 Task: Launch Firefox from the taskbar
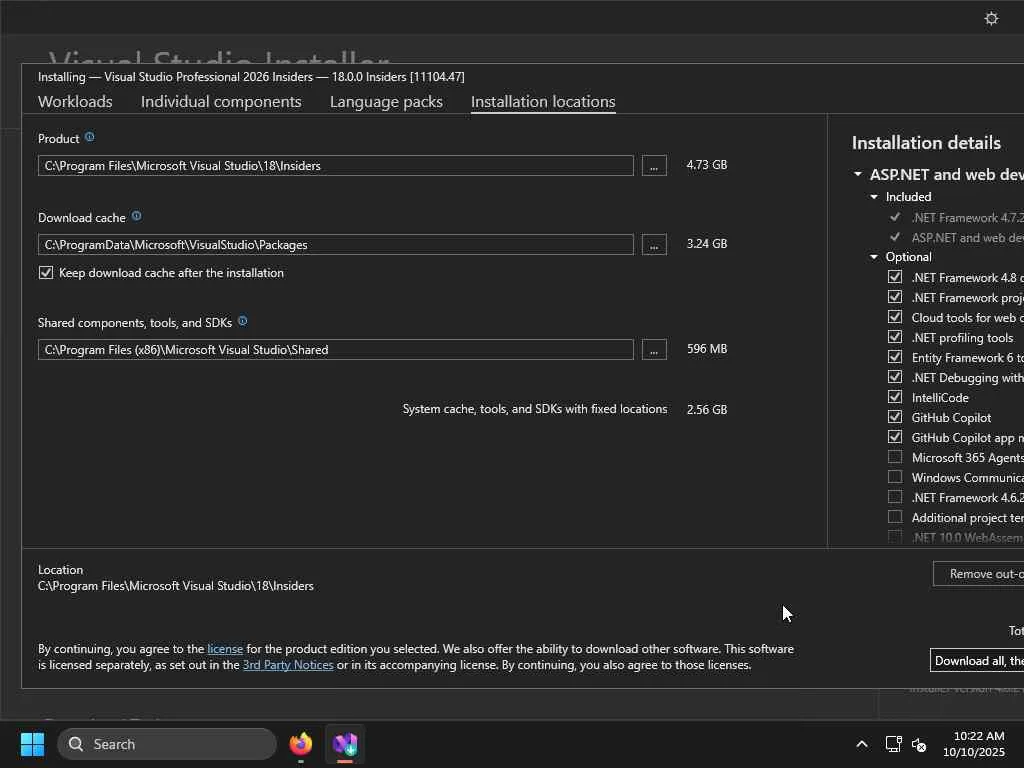[x=301, y=744]
